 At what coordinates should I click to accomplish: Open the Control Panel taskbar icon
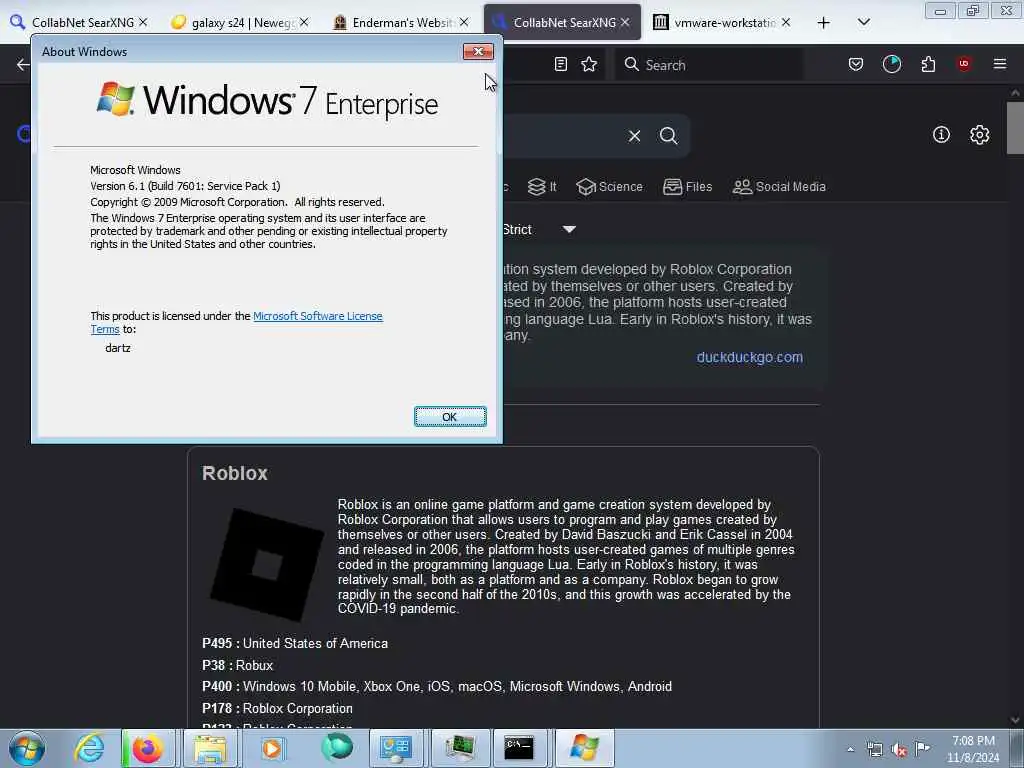click(396, 748)
